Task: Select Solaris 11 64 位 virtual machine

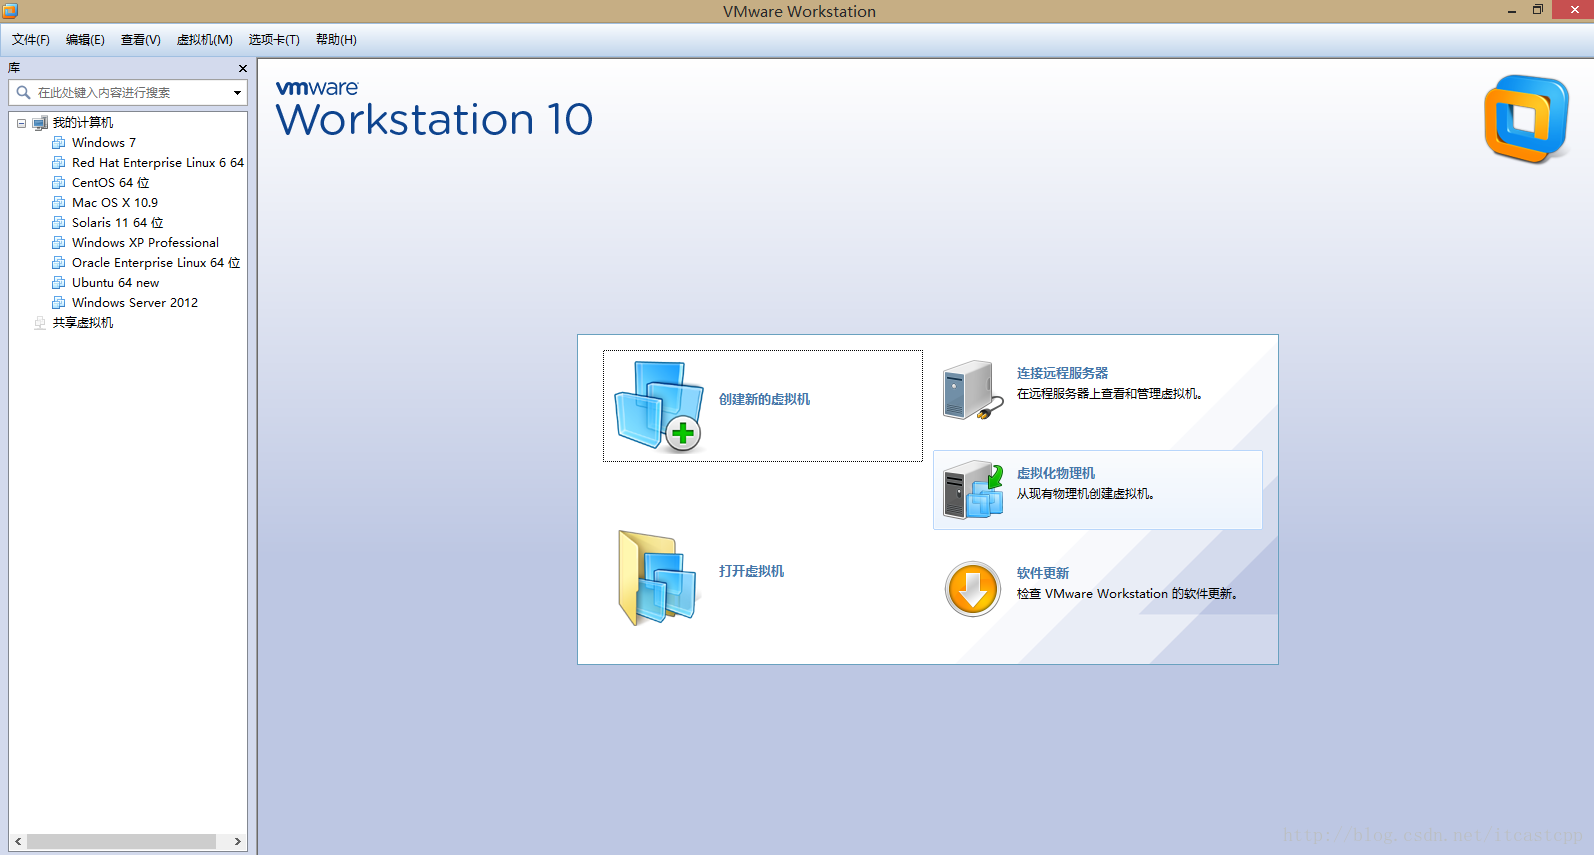Action: coord(118,222)
